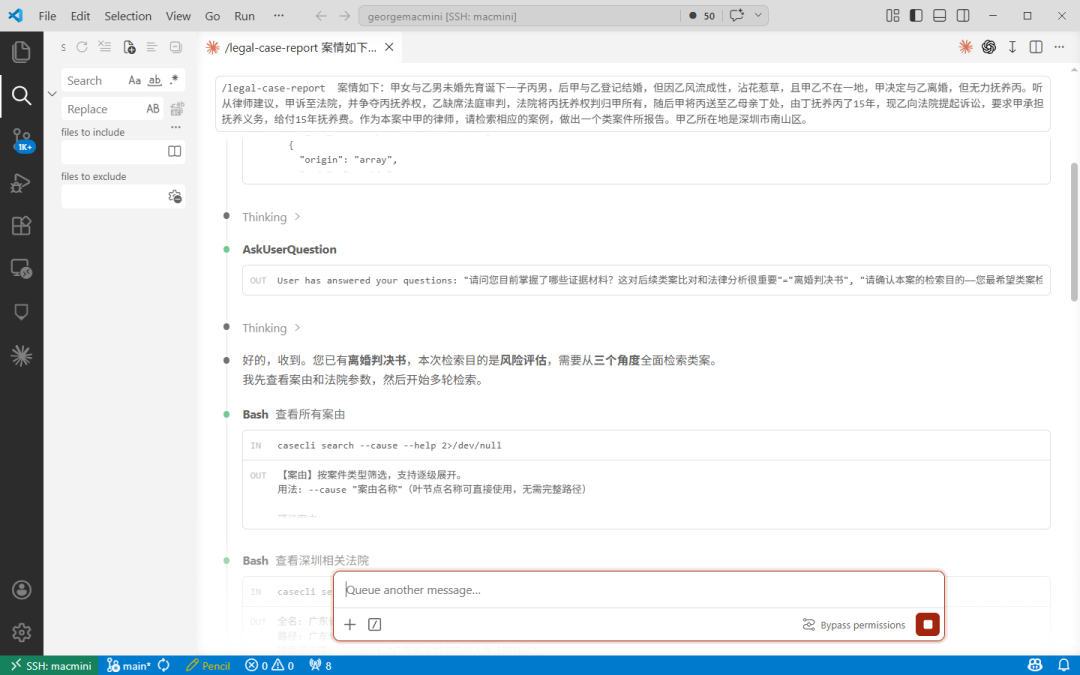Click the main* branch in status bar
Viewport: 1080px width, 675px height.
129,665
